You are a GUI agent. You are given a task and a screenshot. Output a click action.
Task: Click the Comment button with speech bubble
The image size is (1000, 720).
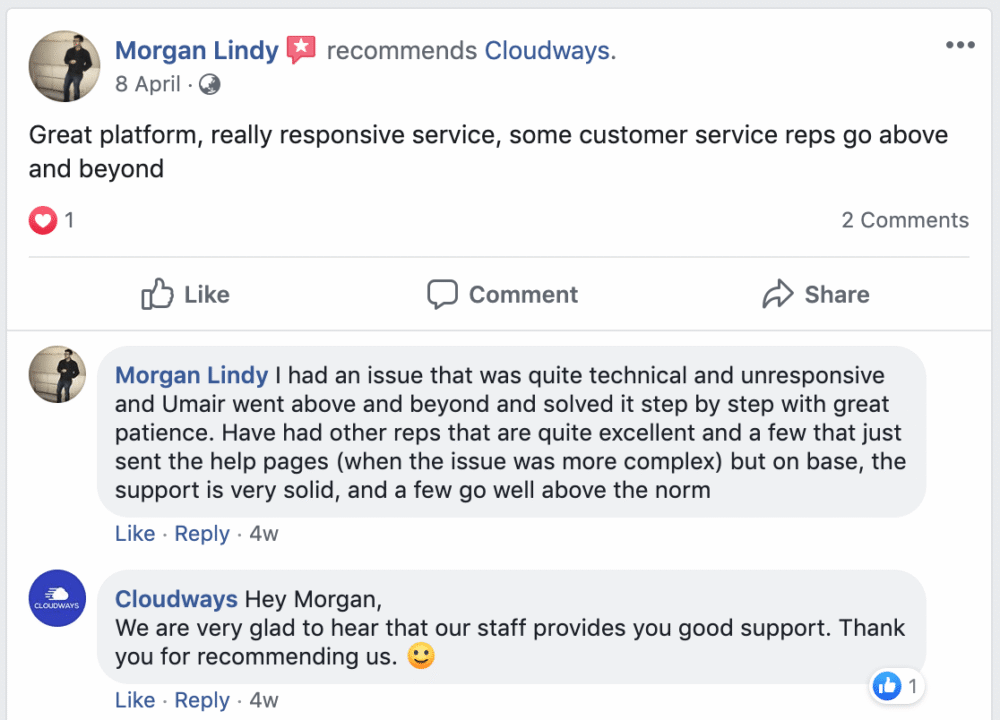point(502,294)
